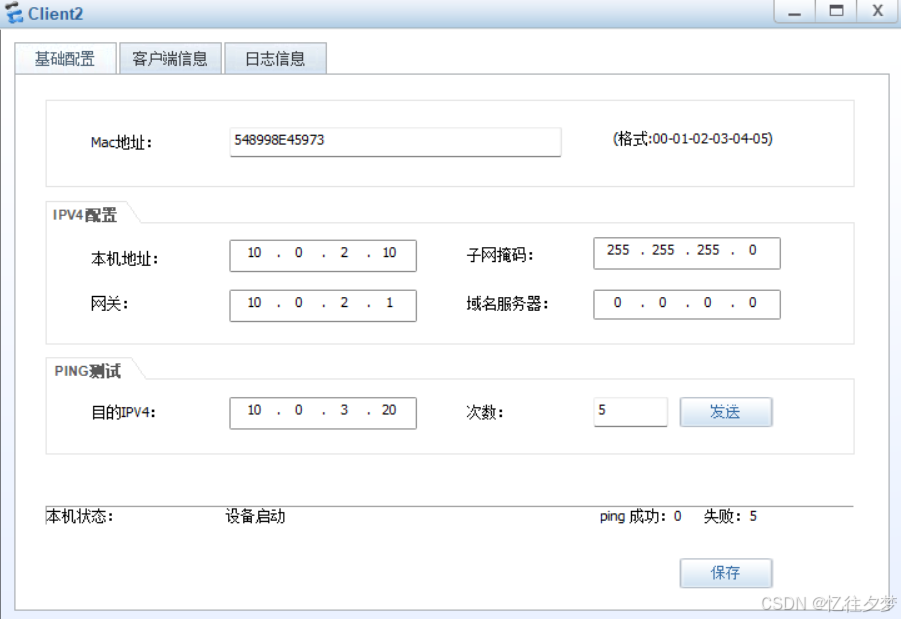The image size is (901, 619).
Task: Click the 失败: 5 status text
Action: 730,516
